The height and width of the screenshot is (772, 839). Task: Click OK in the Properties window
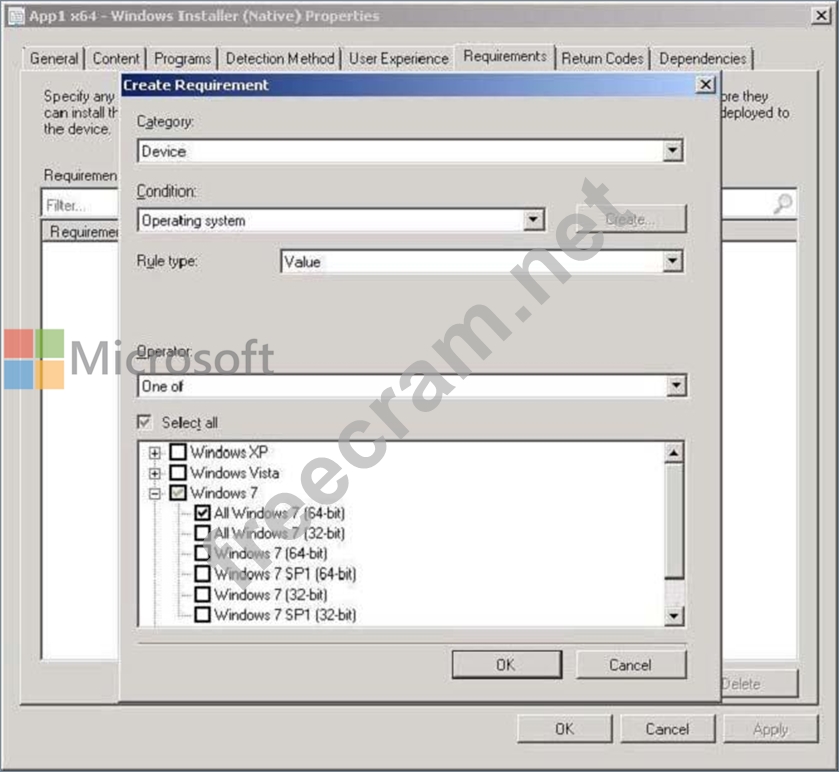(x=565, y=729)
